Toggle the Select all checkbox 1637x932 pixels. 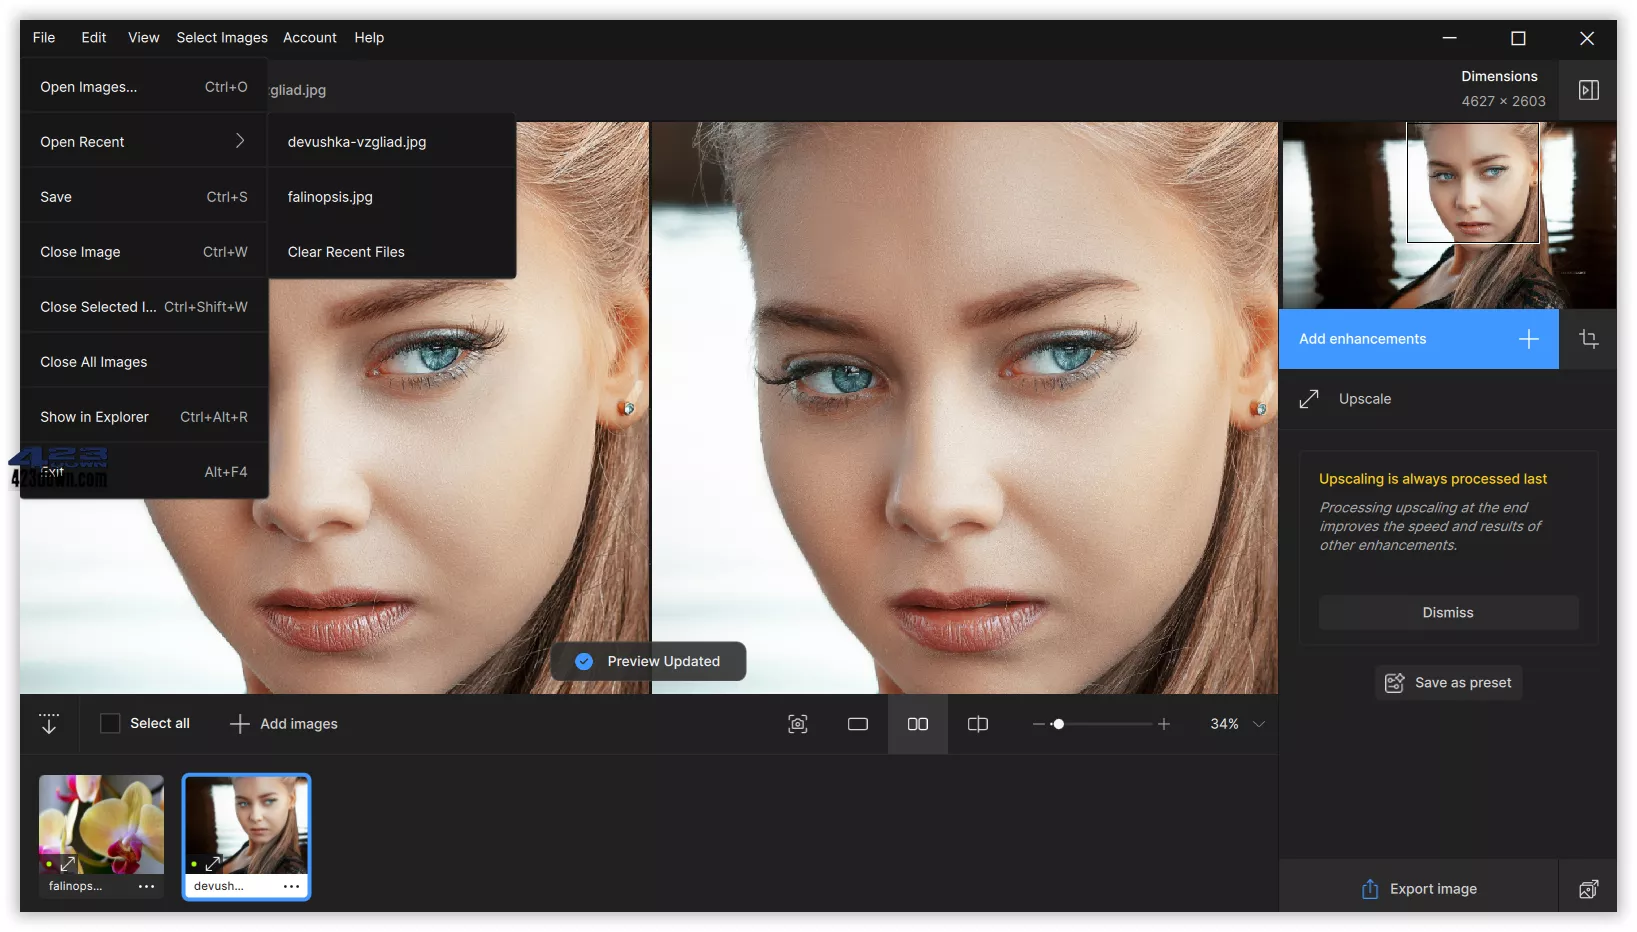110,723
